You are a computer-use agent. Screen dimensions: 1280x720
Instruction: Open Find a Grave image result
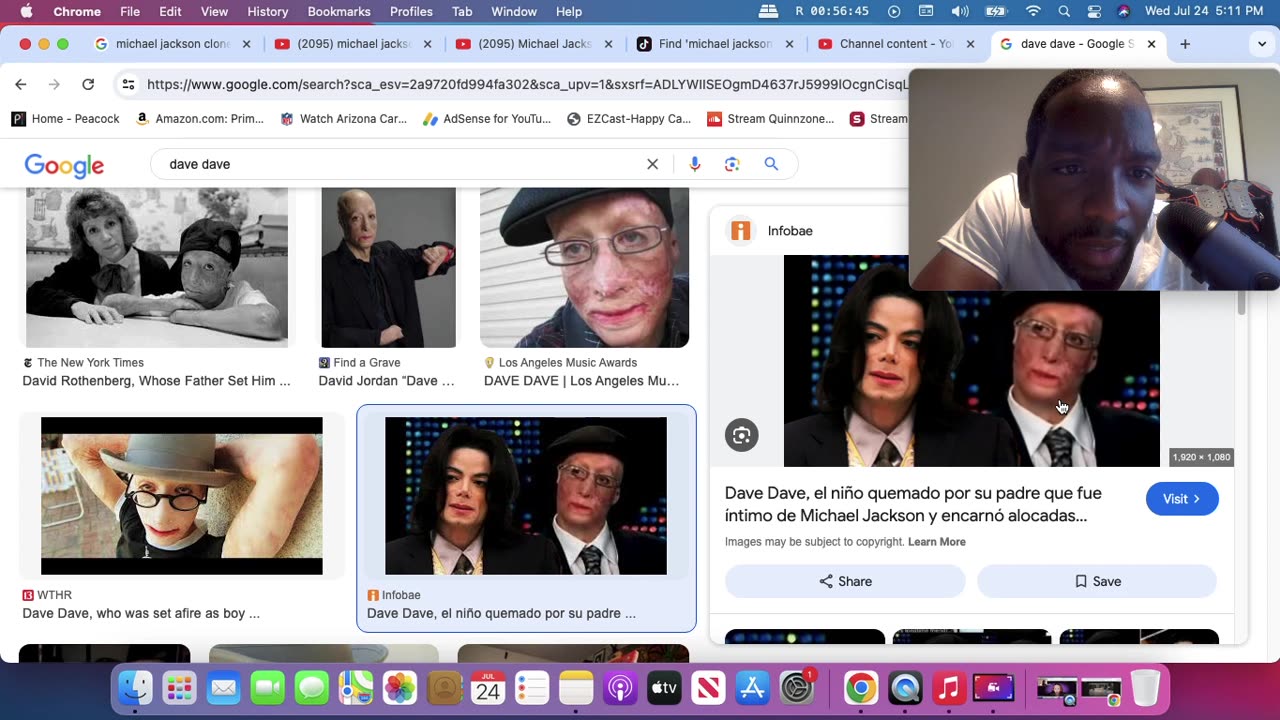pos(388,268)
